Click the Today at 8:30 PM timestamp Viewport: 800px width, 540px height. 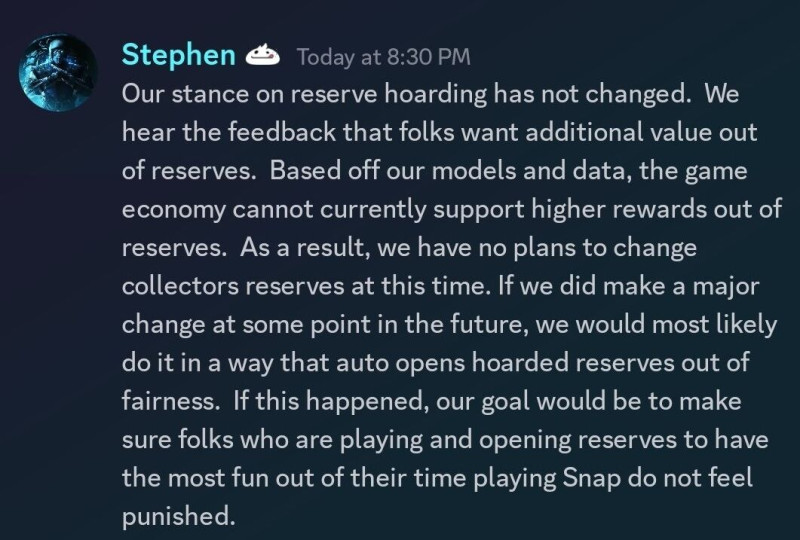coord(384,57)
